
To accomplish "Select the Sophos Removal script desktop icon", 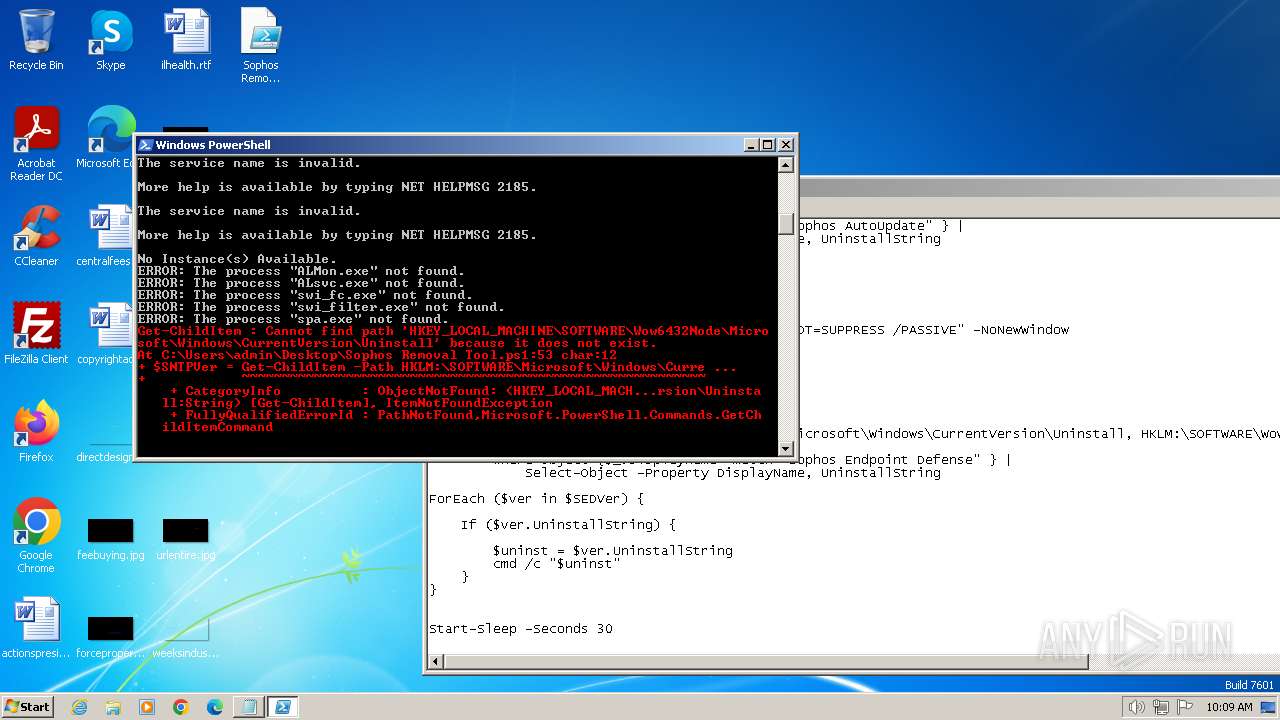I will [x=261, y=46].
